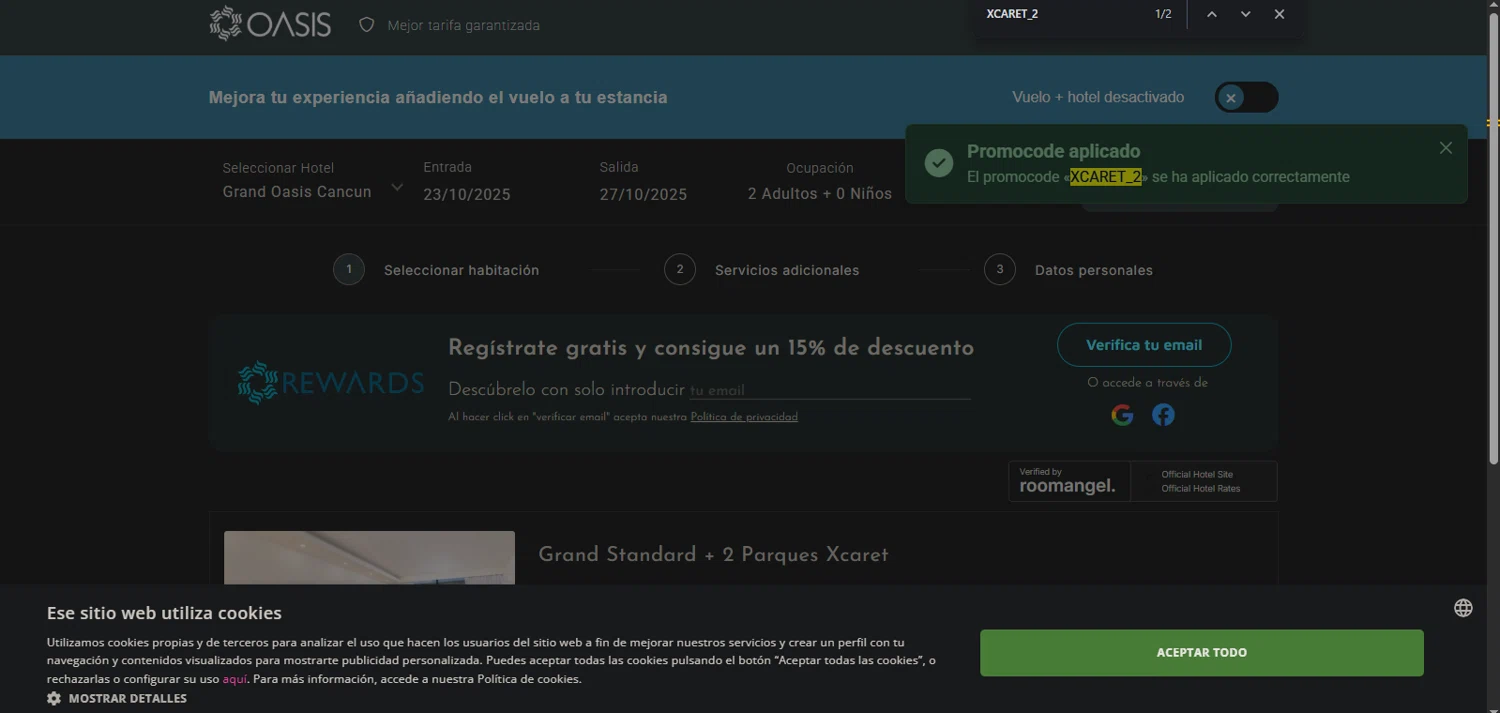Click the Oasis logo

270,24
